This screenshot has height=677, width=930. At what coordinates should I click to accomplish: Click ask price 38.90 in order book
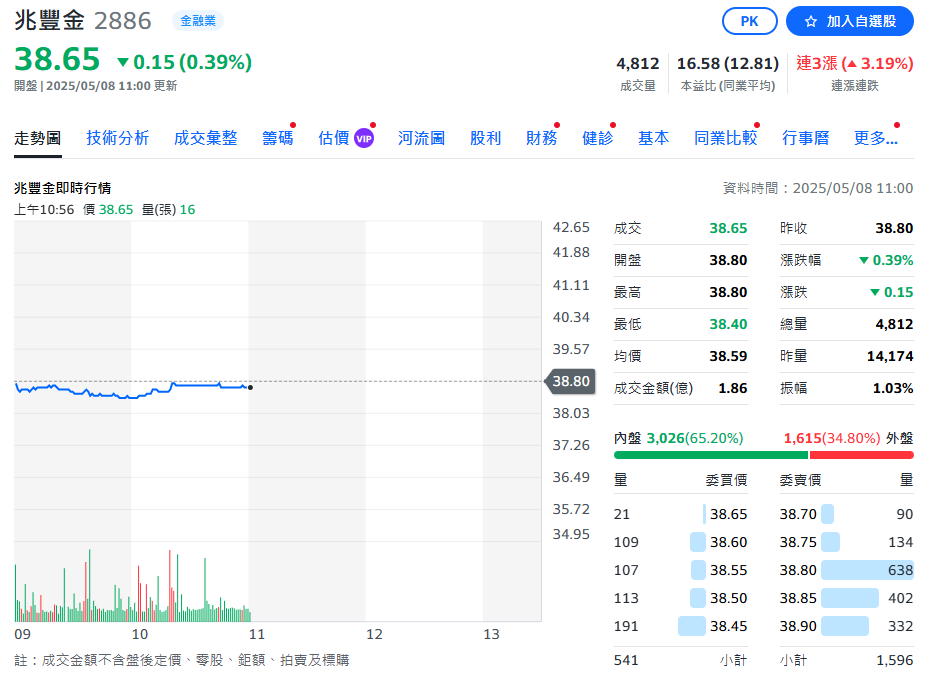tap(798, 626)
